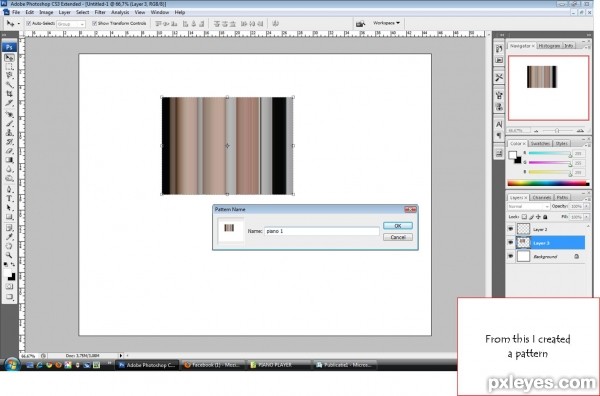
Task: Select the Crop tool
Action: [x=9, y=94]
